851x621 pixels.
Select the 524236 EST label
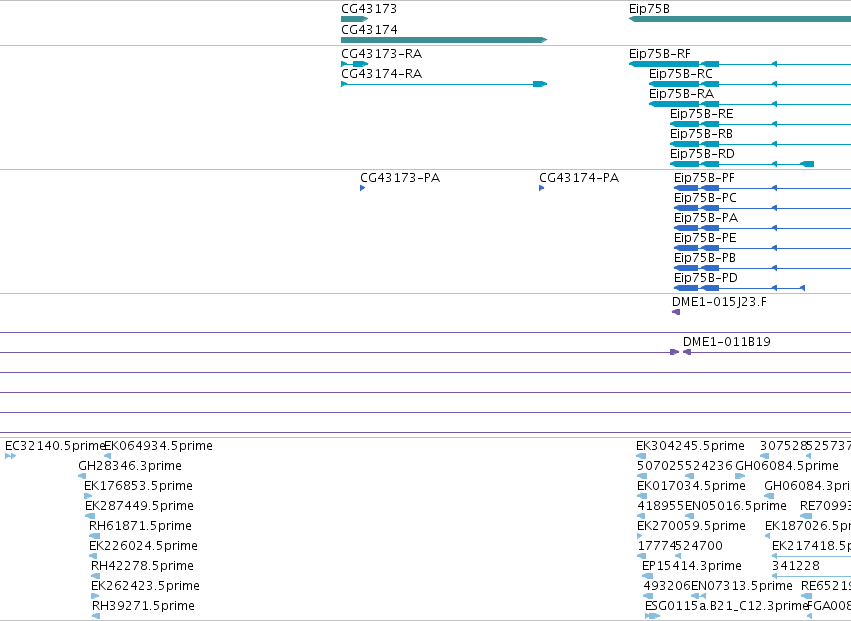click(x=709, y=466)
